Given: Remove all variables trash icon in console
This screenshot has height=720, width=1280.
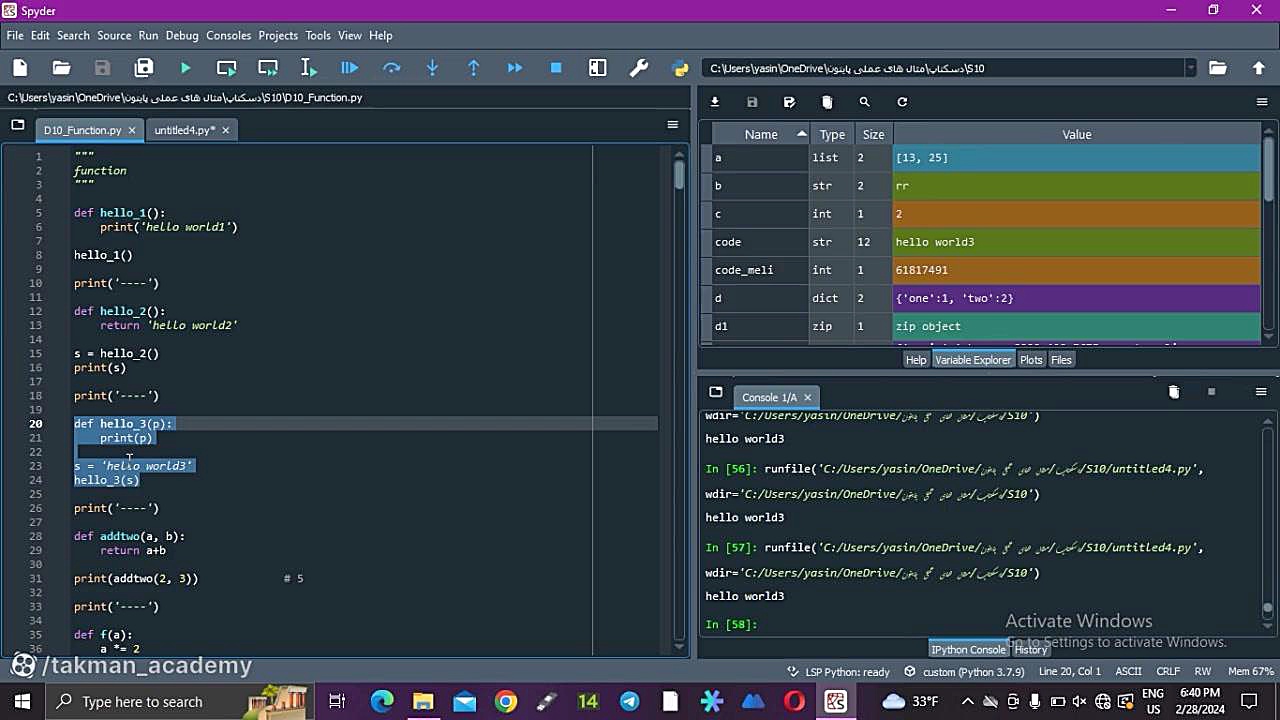Looking at the screenshot, I should click(x=1174, y=392).
